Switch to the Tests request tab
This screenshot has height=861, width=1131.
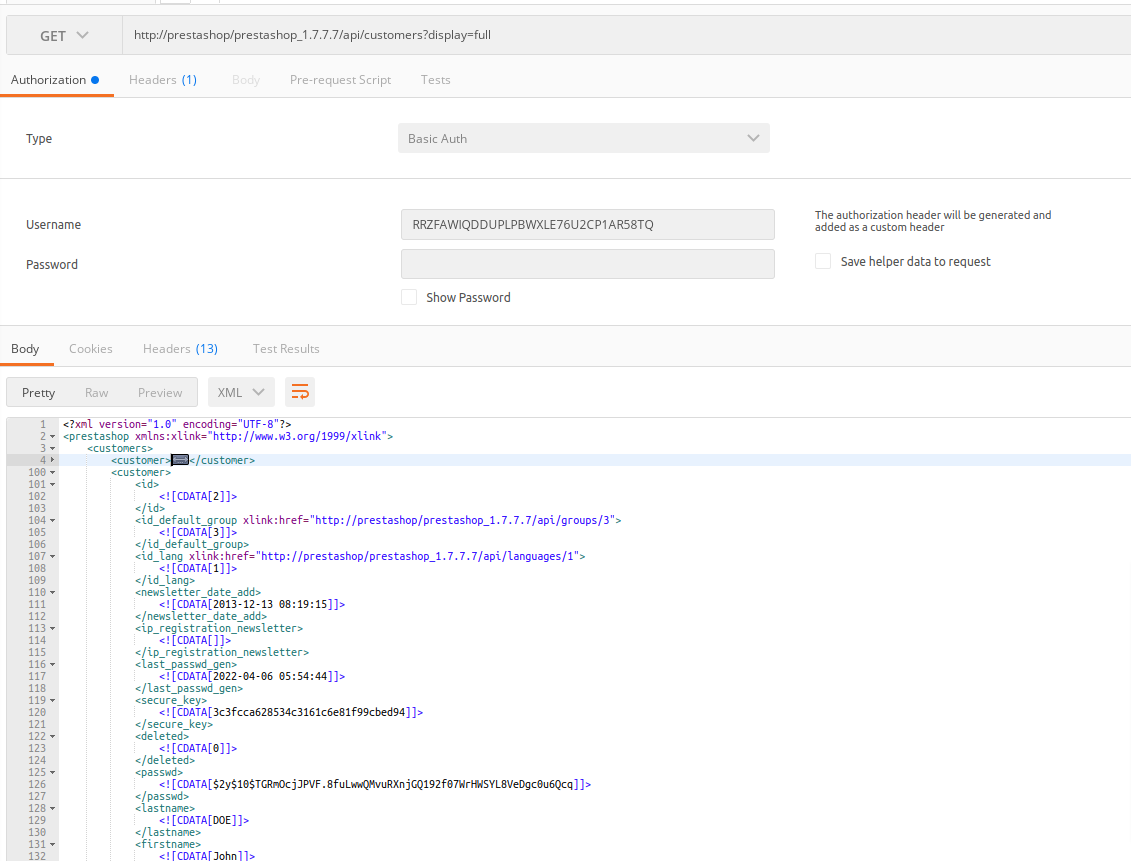(x=435, y=79)
